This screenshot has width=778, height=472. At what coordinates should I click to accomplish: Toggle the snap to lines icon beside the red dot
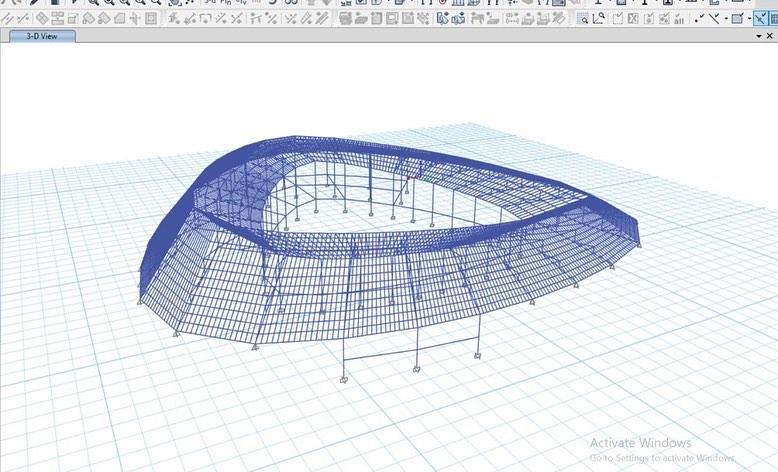click(714, 18)
